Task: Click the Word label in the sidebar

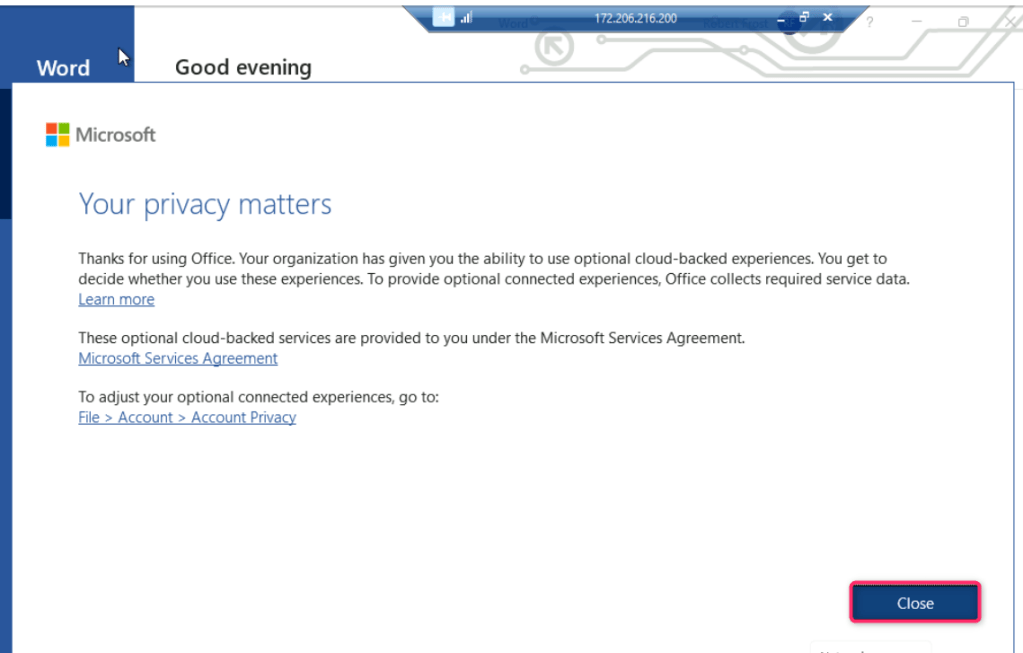Action: [x=63, y=68]
